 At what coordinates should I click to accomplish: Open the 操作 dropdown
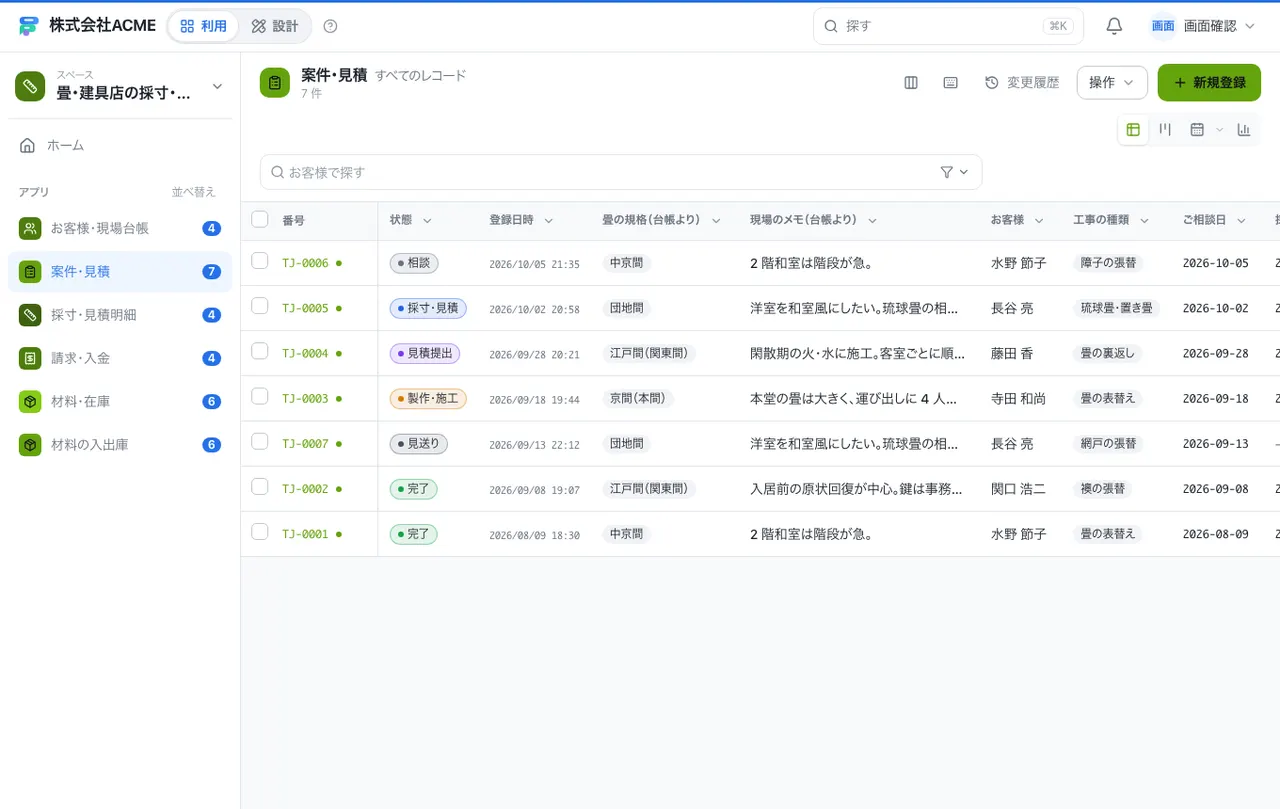click(x=1112, y=83)
